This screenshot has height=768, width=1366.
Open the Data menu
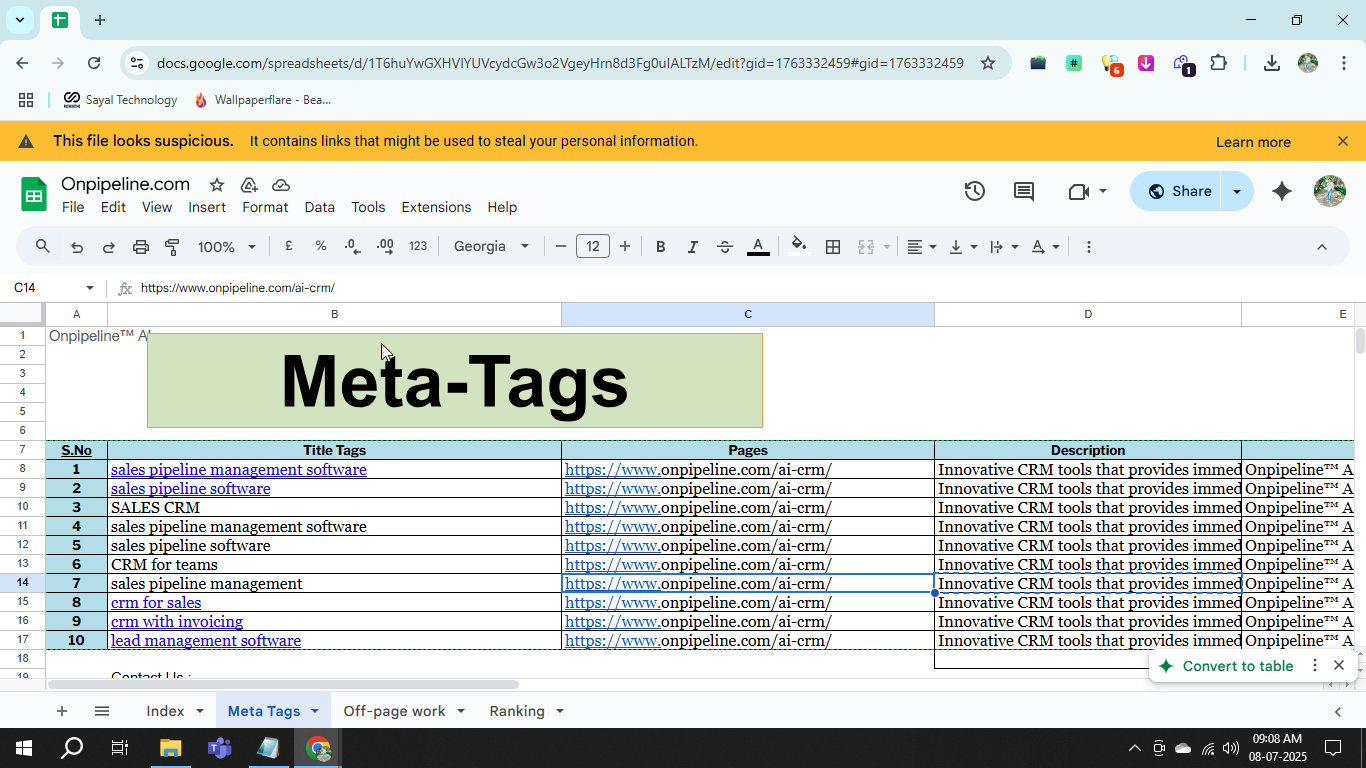pyautogui.click(x=319, y=207)
